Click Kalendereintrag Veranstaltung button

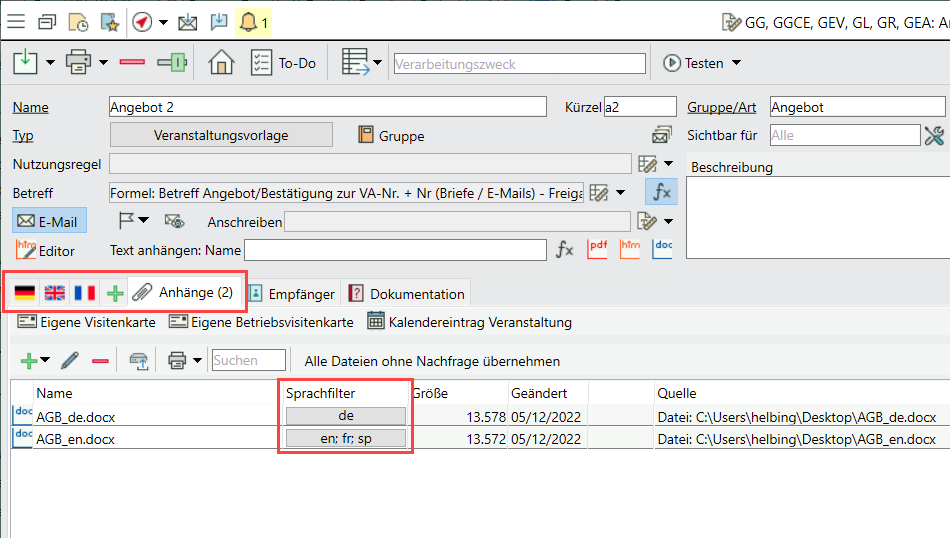[x=469, y=322]
